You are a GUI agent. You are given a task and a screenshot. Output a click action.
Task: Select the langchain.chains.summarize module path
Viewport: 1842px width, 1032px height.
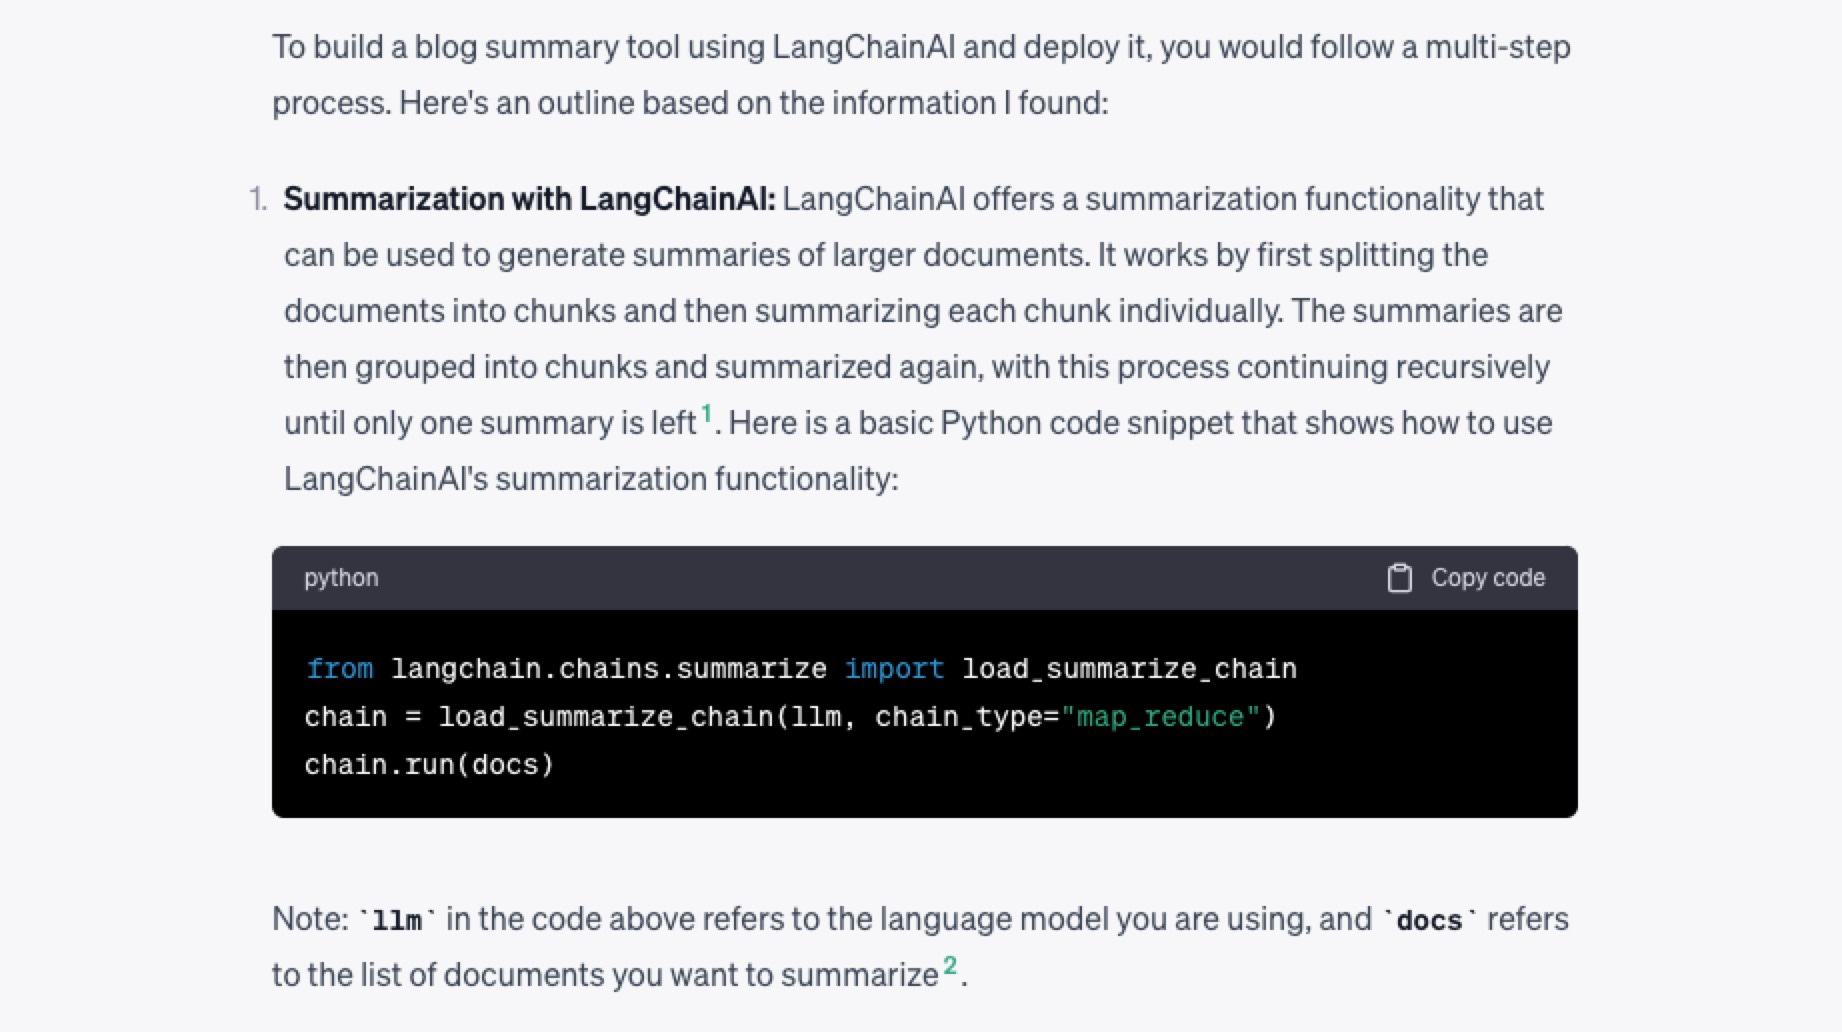pos(608,668)
